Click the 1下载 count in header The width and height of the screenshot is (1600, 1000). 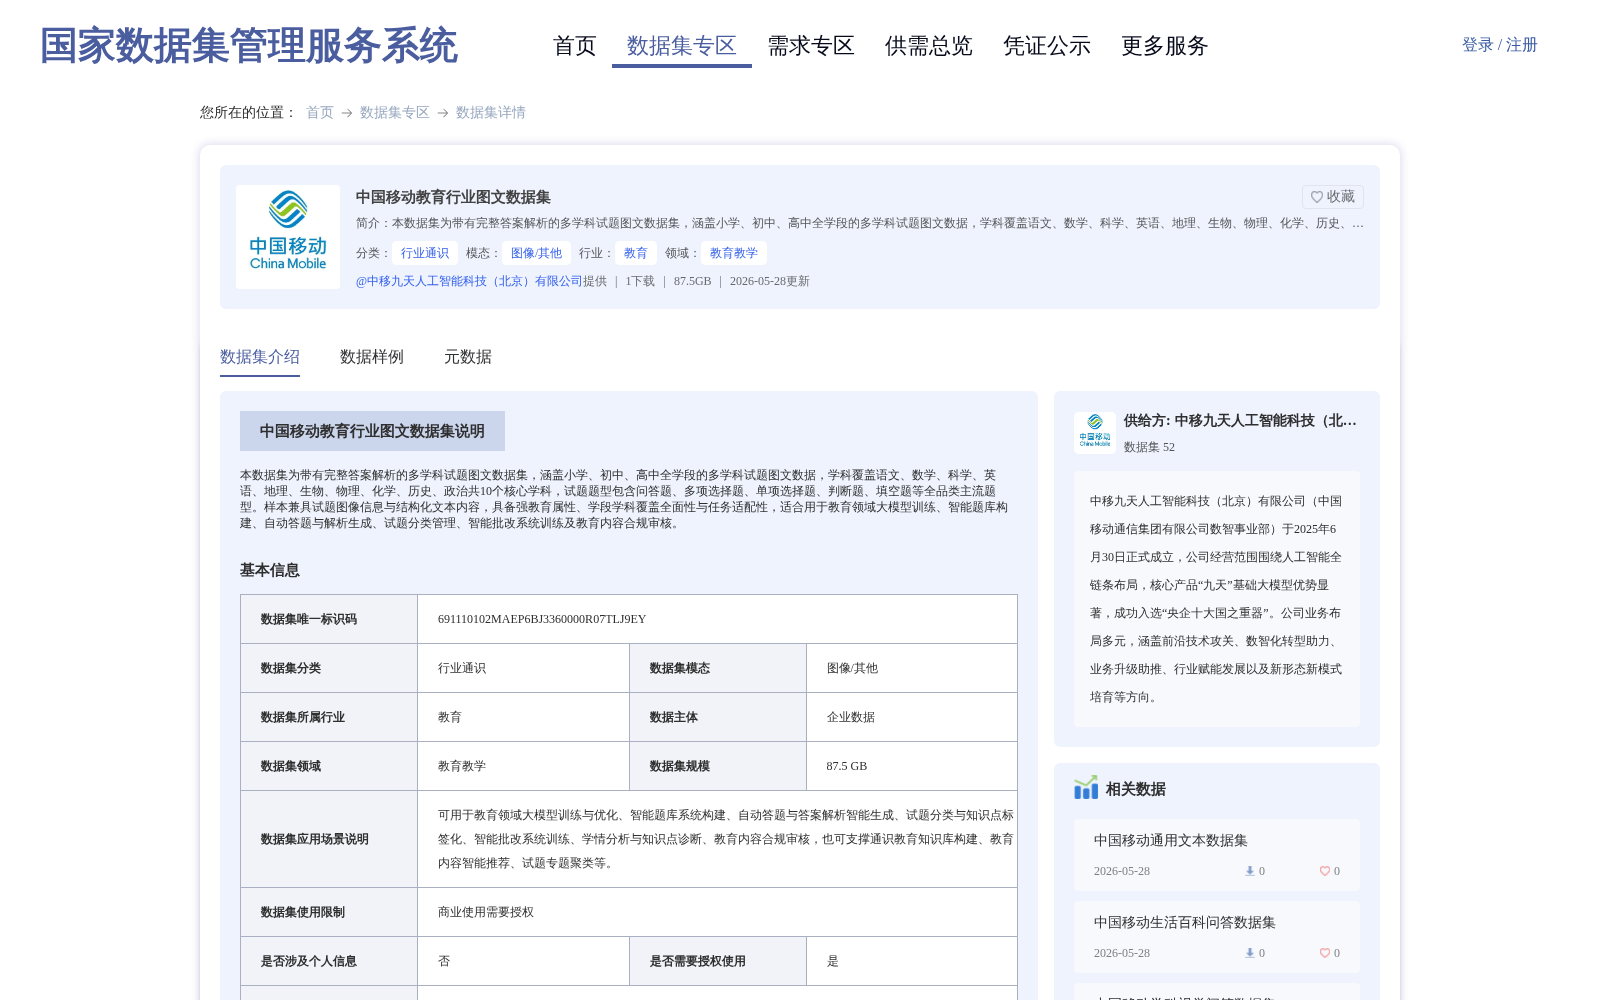click(x=640, y=281)
